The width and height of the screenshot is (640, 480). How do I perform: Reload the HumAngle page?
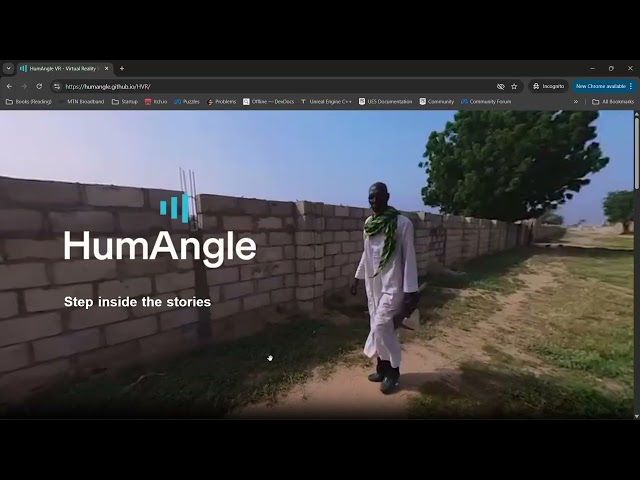39,87
